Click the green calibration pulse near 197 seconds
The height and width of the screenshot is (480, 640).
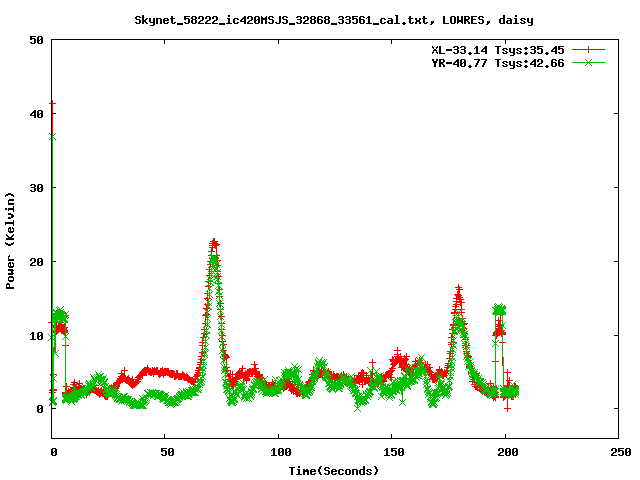[x=499, y=310]
